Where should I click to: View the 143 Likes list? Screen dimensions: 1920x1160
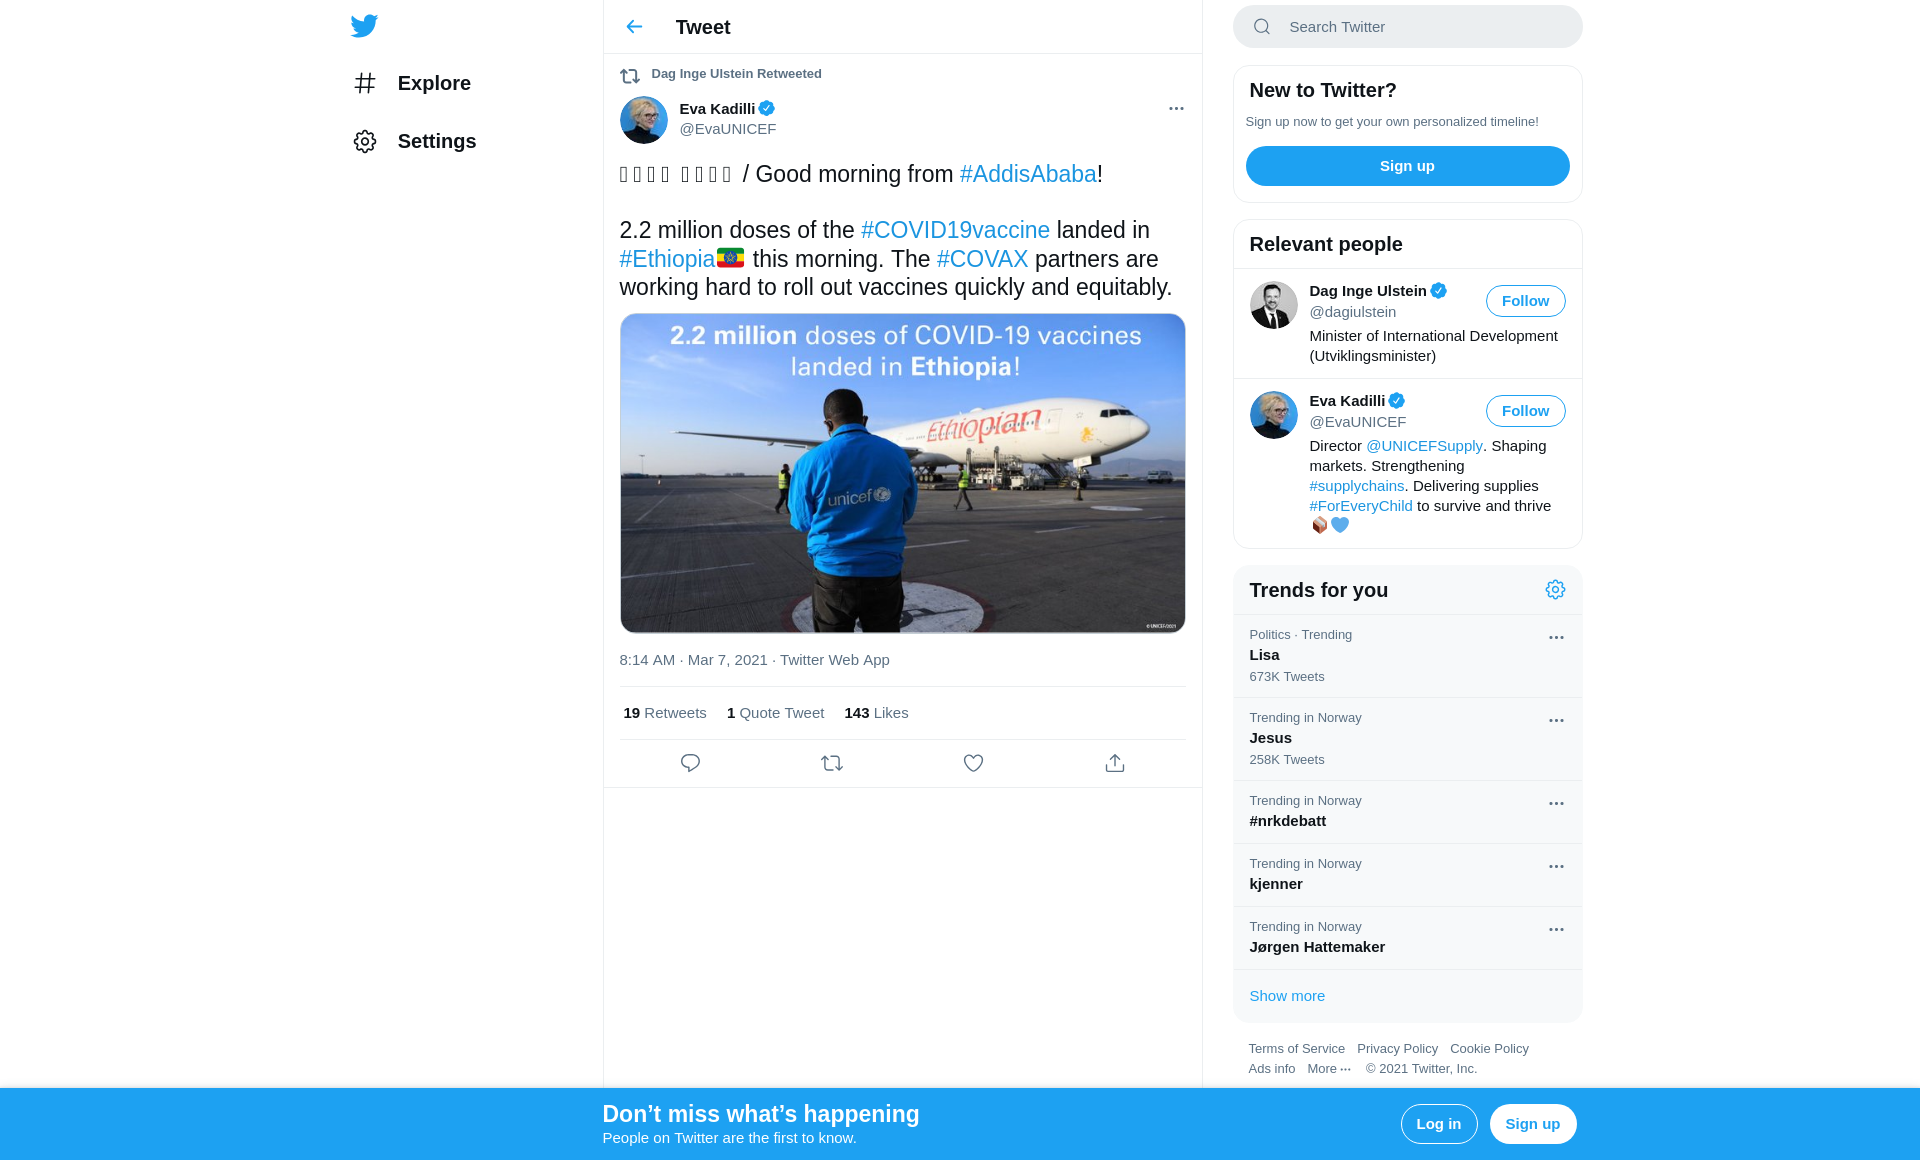pyautogui.click(x=876, y=713)
